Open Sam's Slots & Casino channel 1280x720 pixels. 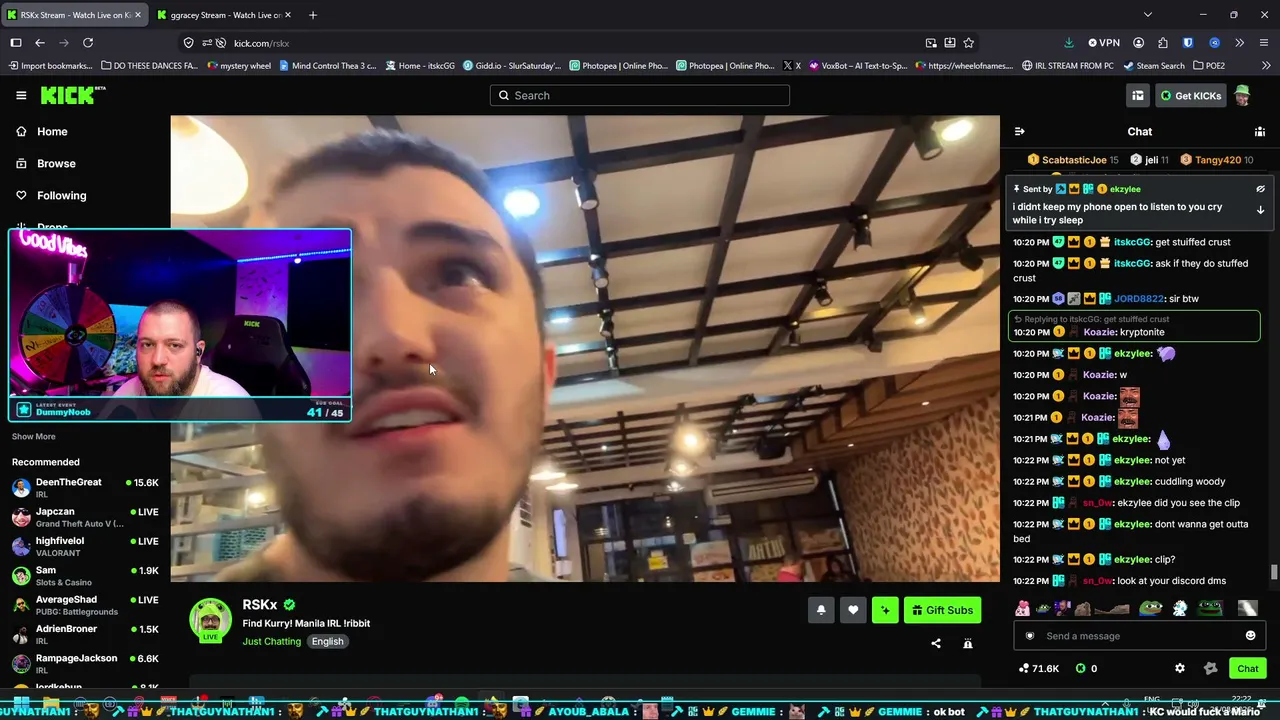tap(85, 576)
